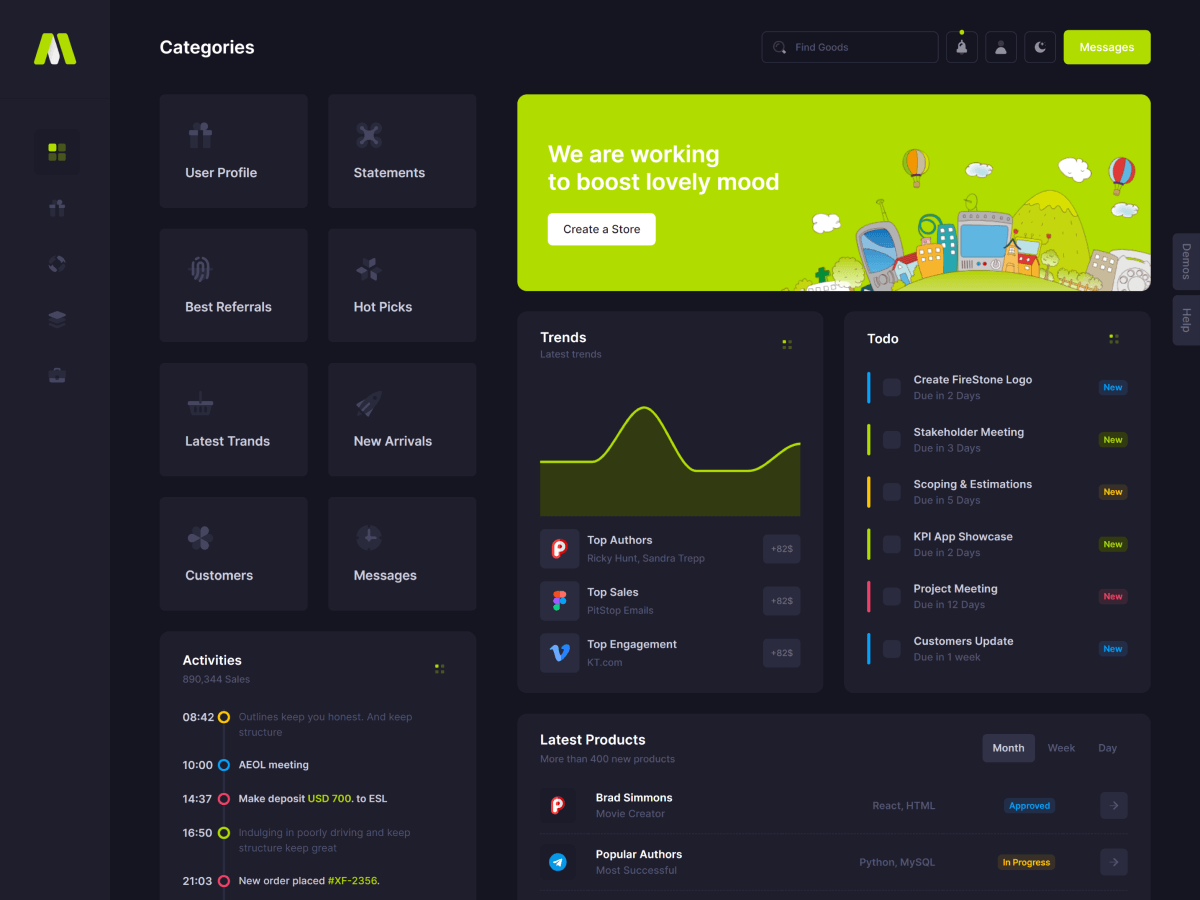Open the user account icon in header

[1001, 47]
